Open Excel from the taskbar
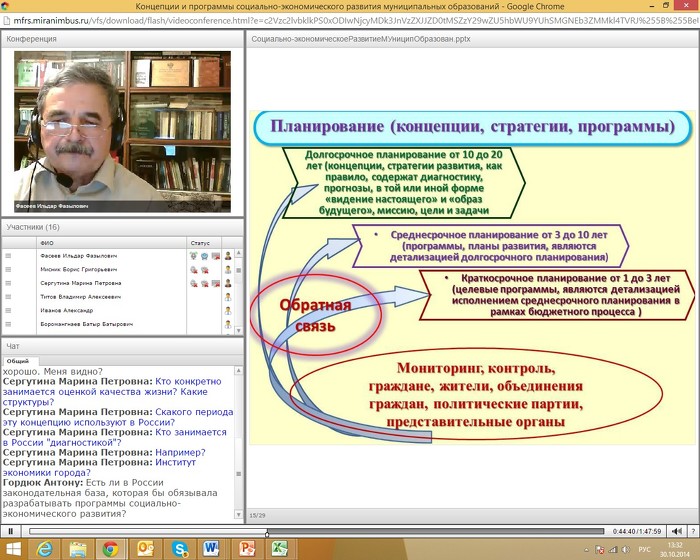700x560 pixels. 280,549
